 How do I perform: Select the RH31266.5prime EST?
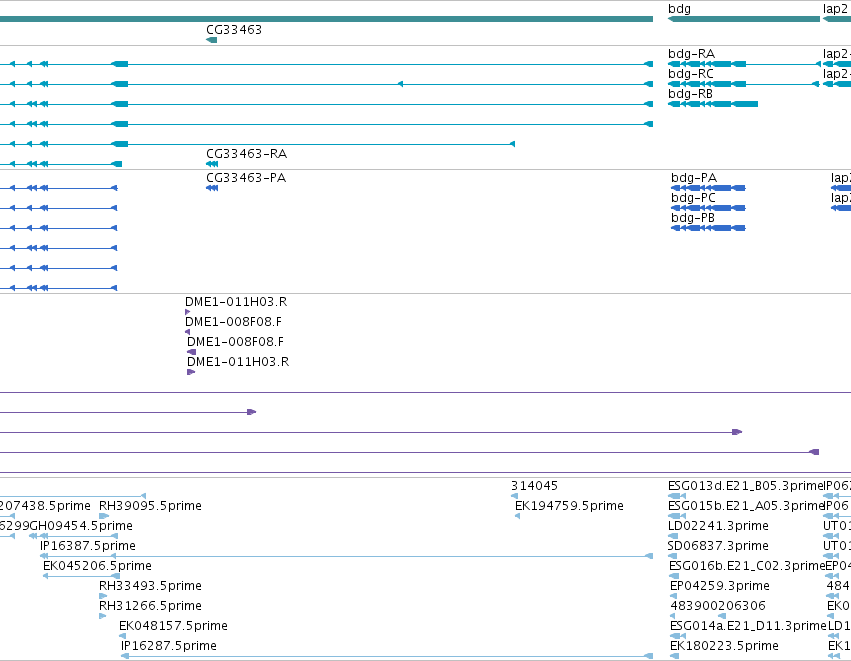tap(103, 616)
